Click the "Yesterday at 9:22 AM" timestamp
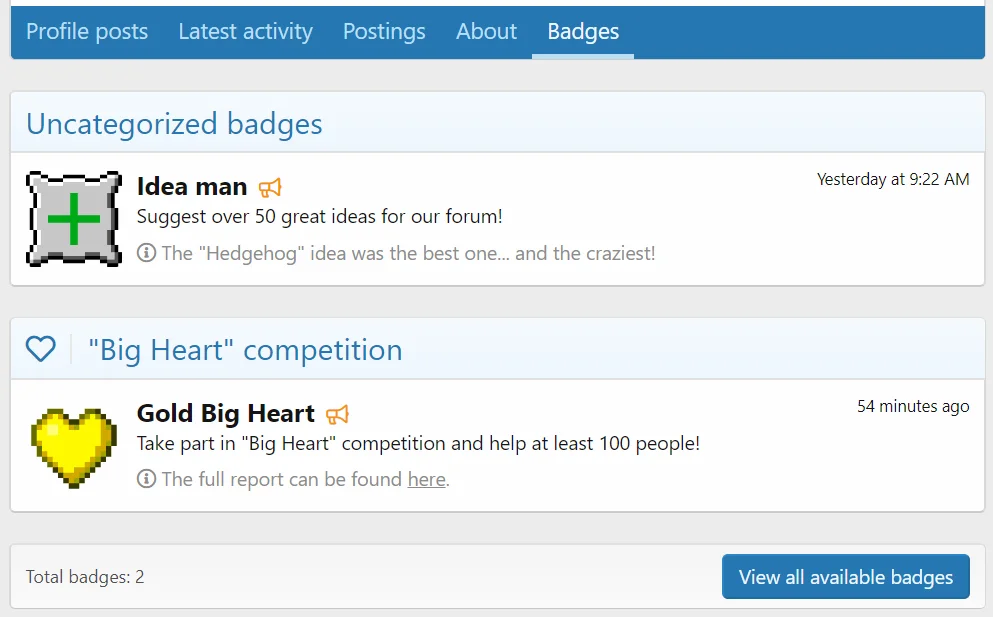Viewport: 993px width, 617px height. click(x=893, y=180)
